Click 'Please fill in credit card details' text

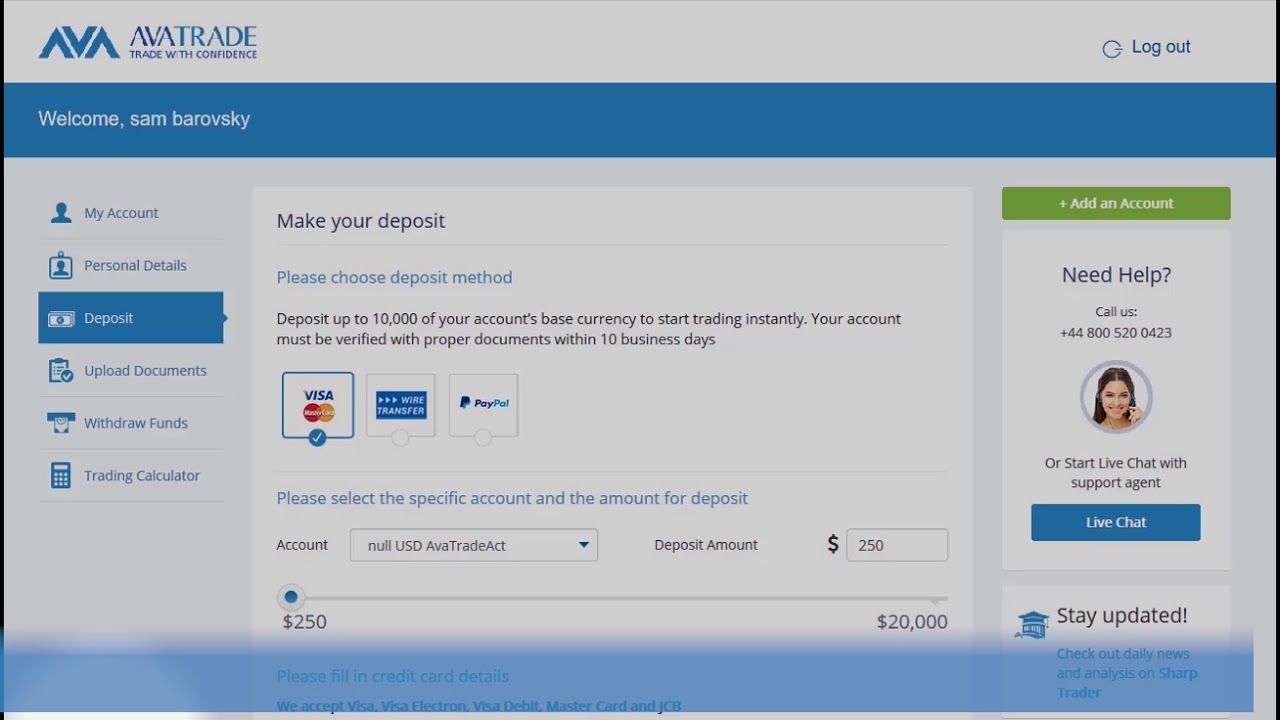tap(393, 676)
